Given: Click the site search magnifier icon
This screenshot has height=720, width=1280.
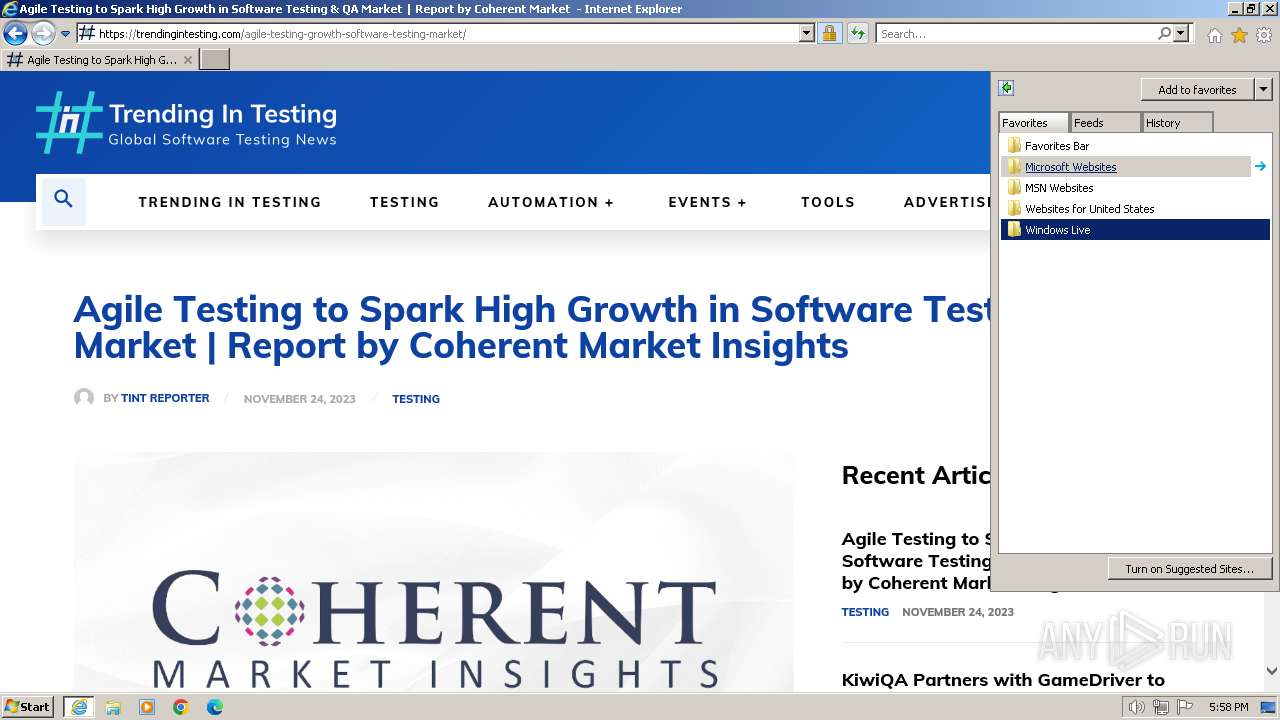Looking at the screenshot, I should (x=63, y=199).
